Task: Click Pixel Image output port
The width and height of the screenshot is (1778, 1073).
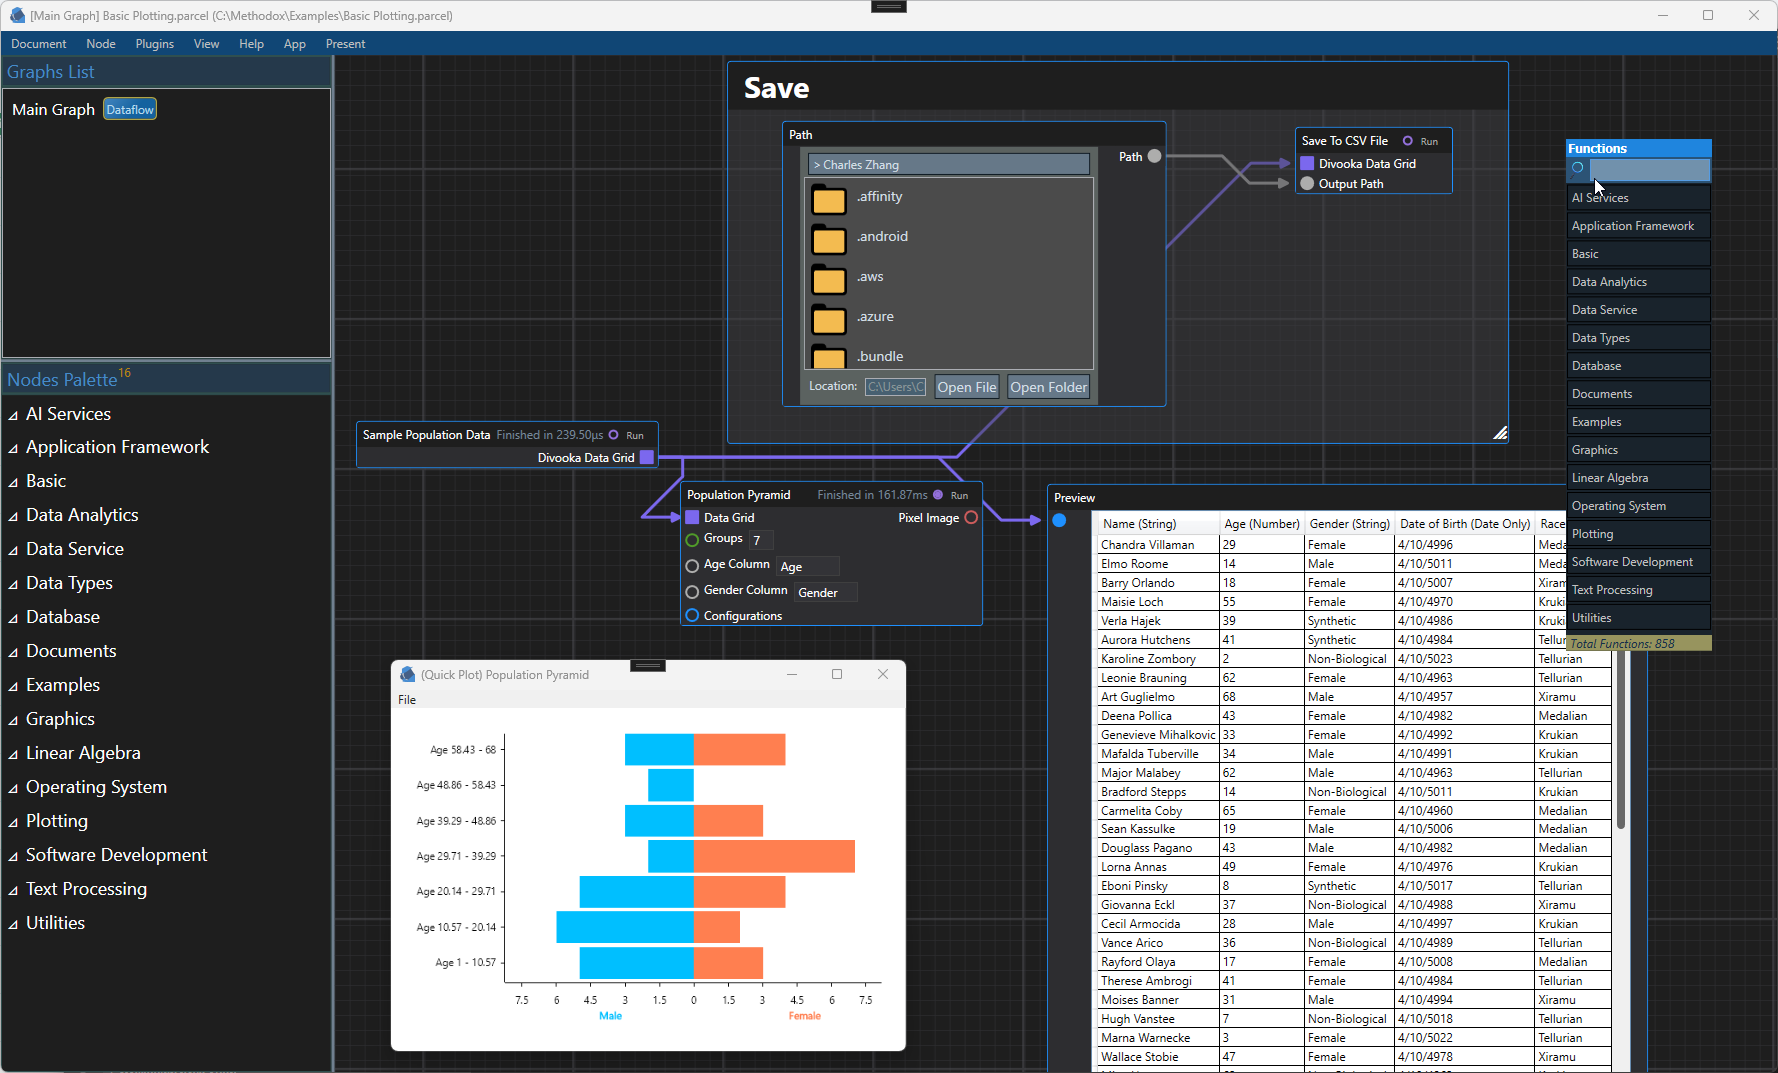Action: [x=971, y=517]
